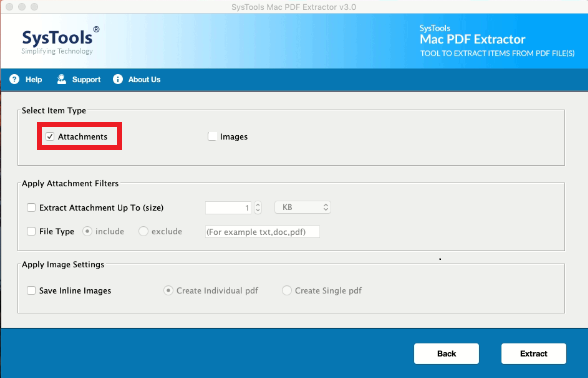Click the Support person icon
588x378 pixels.
click(x=62, y=79)
